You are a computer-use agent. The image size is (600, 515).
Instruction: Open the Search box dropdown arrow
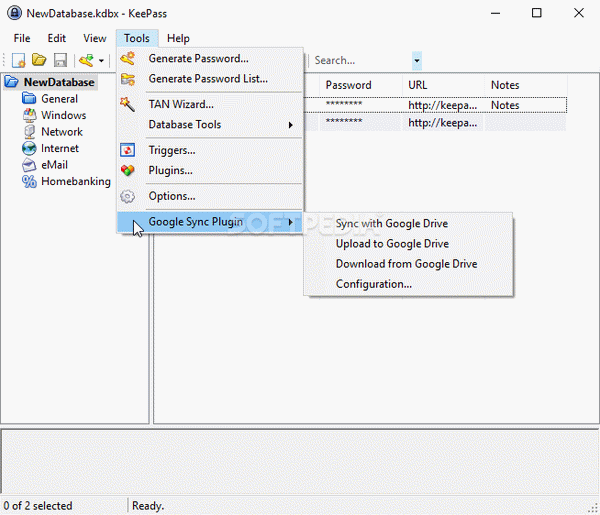[417, 60]
